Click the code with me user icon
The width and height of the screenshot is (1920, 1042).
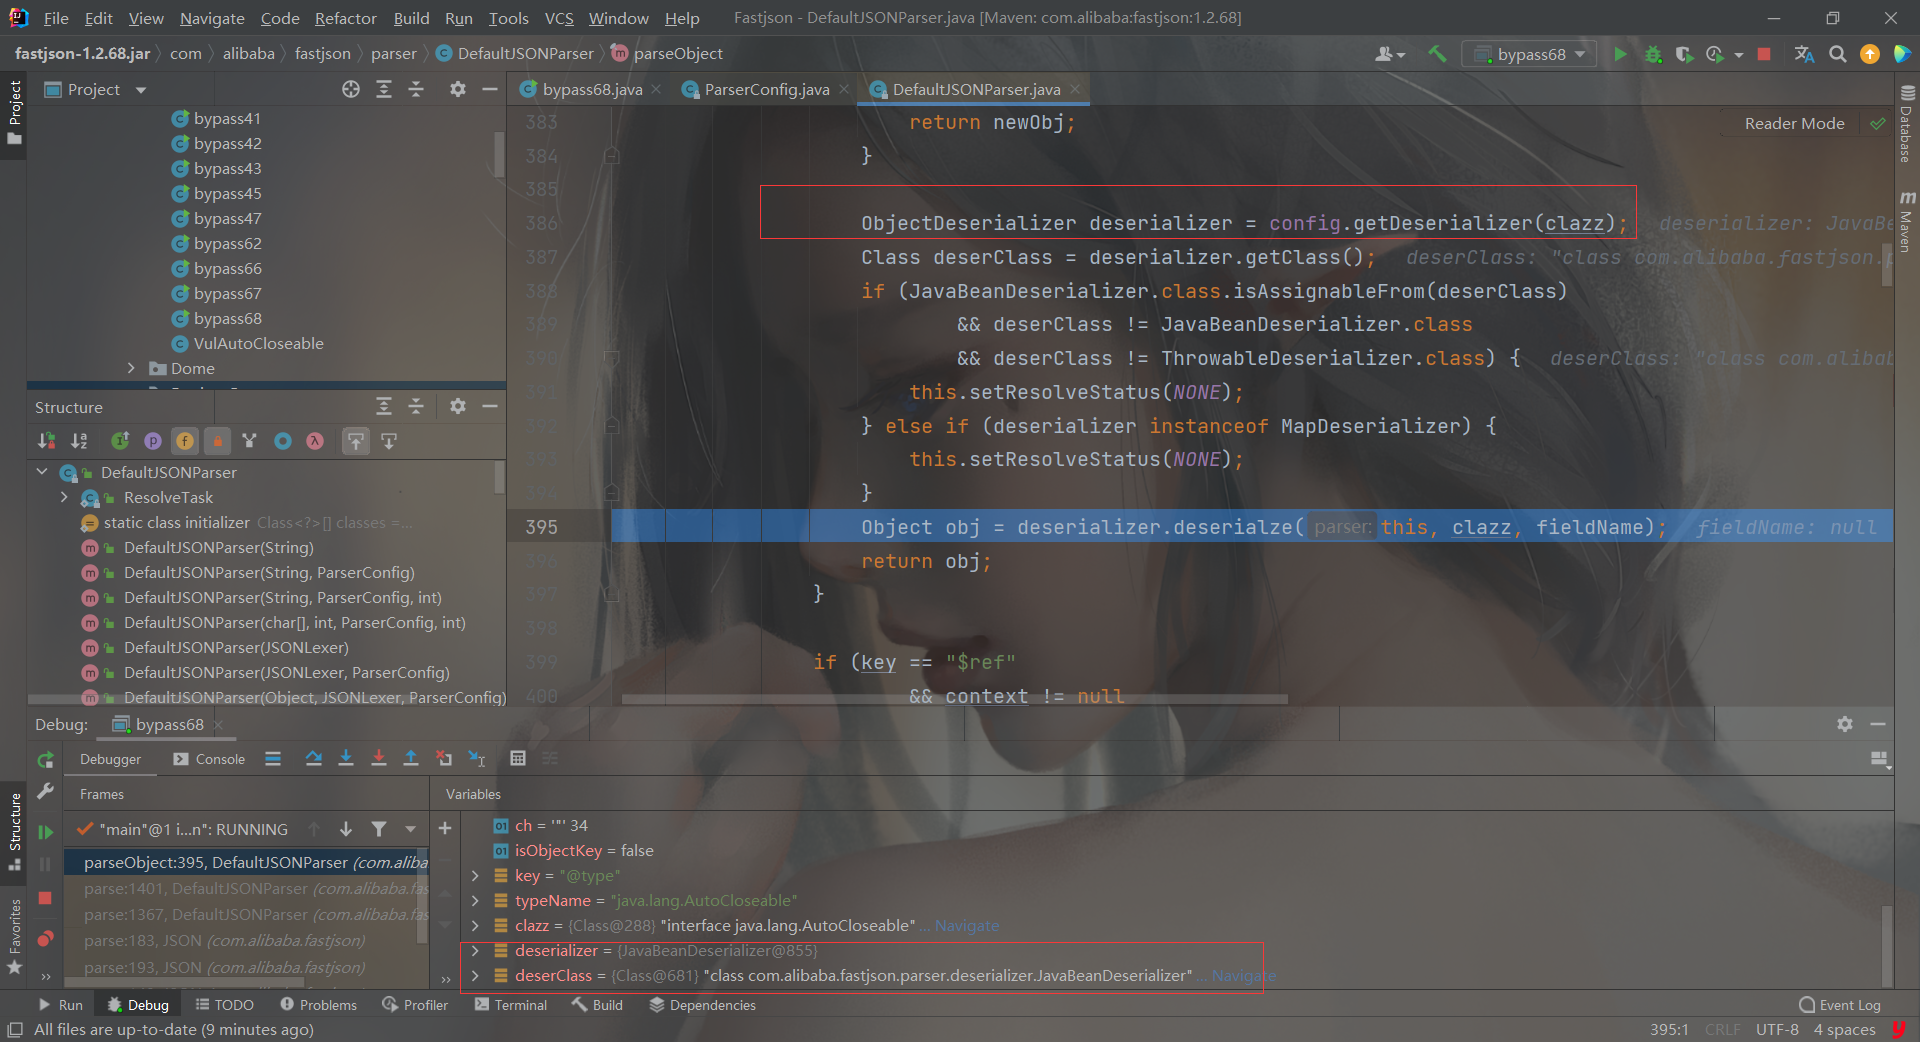pos(1390,54)
